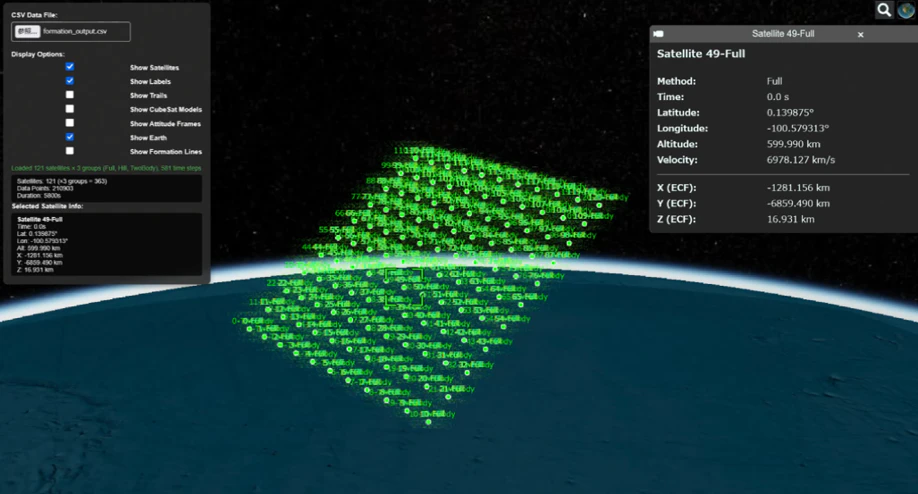Click the 'Satellite 49-Full' heading in info panel
The height and width of the screenshot is (494, 918).
[701, 54]
